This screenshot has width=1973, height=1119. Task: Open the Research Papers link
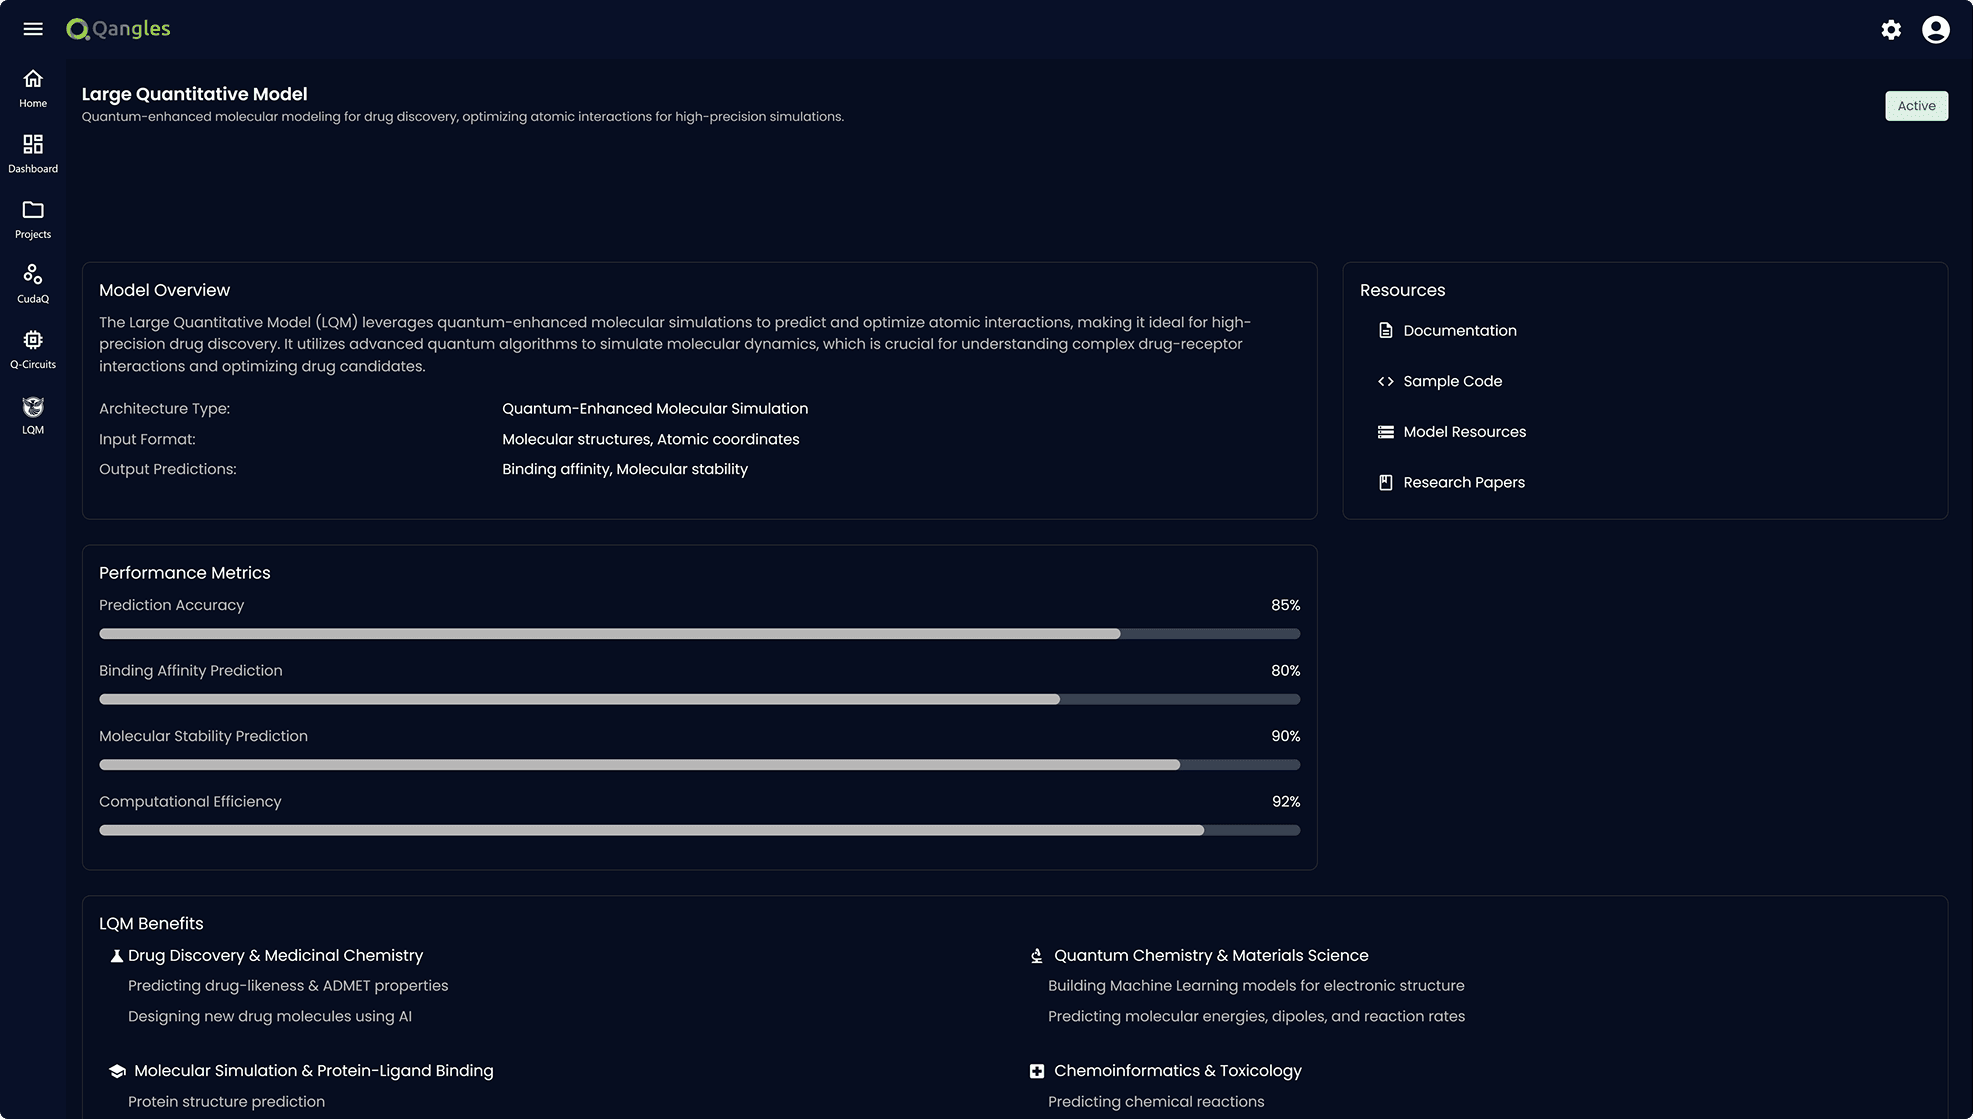(x=1463, y=482)
